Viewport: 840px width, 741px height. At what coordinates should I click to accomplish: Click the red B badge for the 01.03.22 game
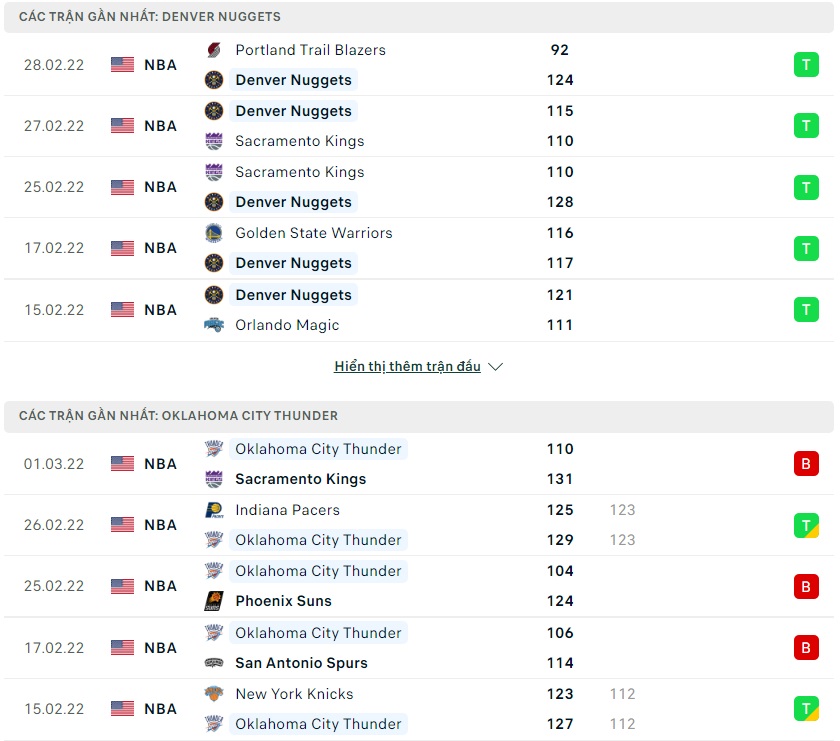(x=806, y=464)
